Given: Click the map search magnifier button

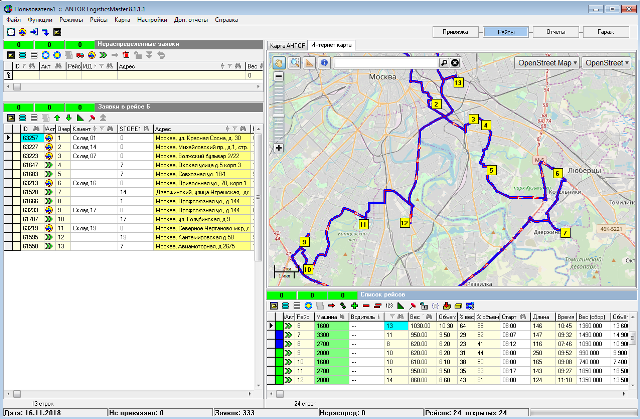Looking at the screenshot, I should tap(444, 63).
